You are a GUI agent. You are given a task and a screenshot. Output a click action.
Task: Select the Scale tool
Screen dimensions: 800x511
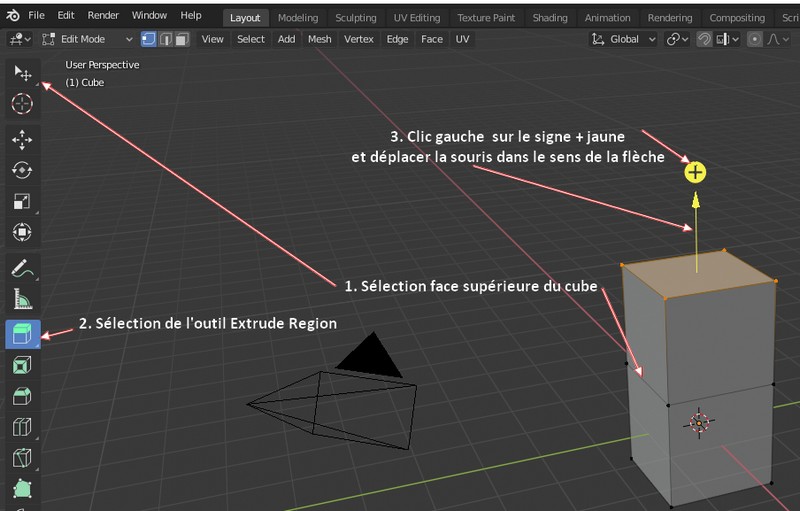pyautogui.click(x=22, y=201)
